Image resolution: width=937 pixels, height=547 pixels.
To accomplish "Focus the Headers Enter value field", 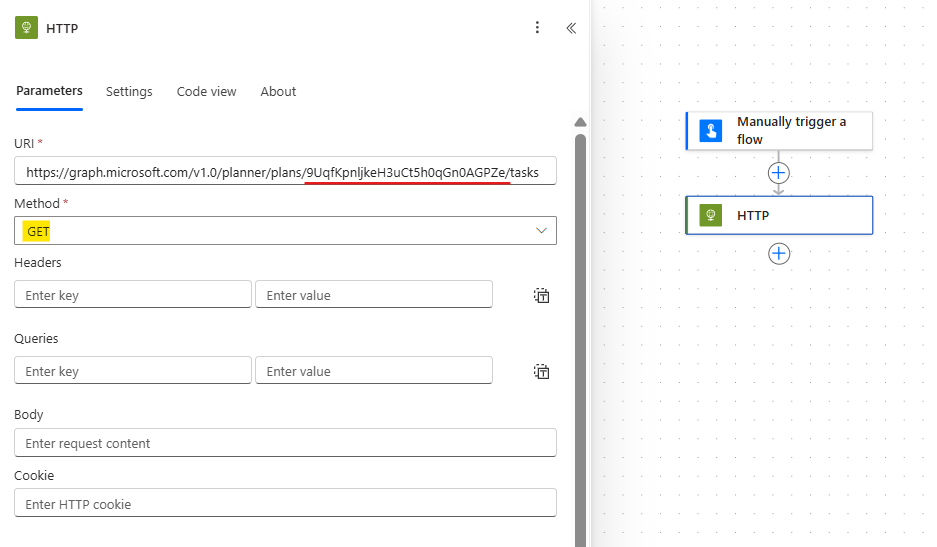I will click(373, 295).
